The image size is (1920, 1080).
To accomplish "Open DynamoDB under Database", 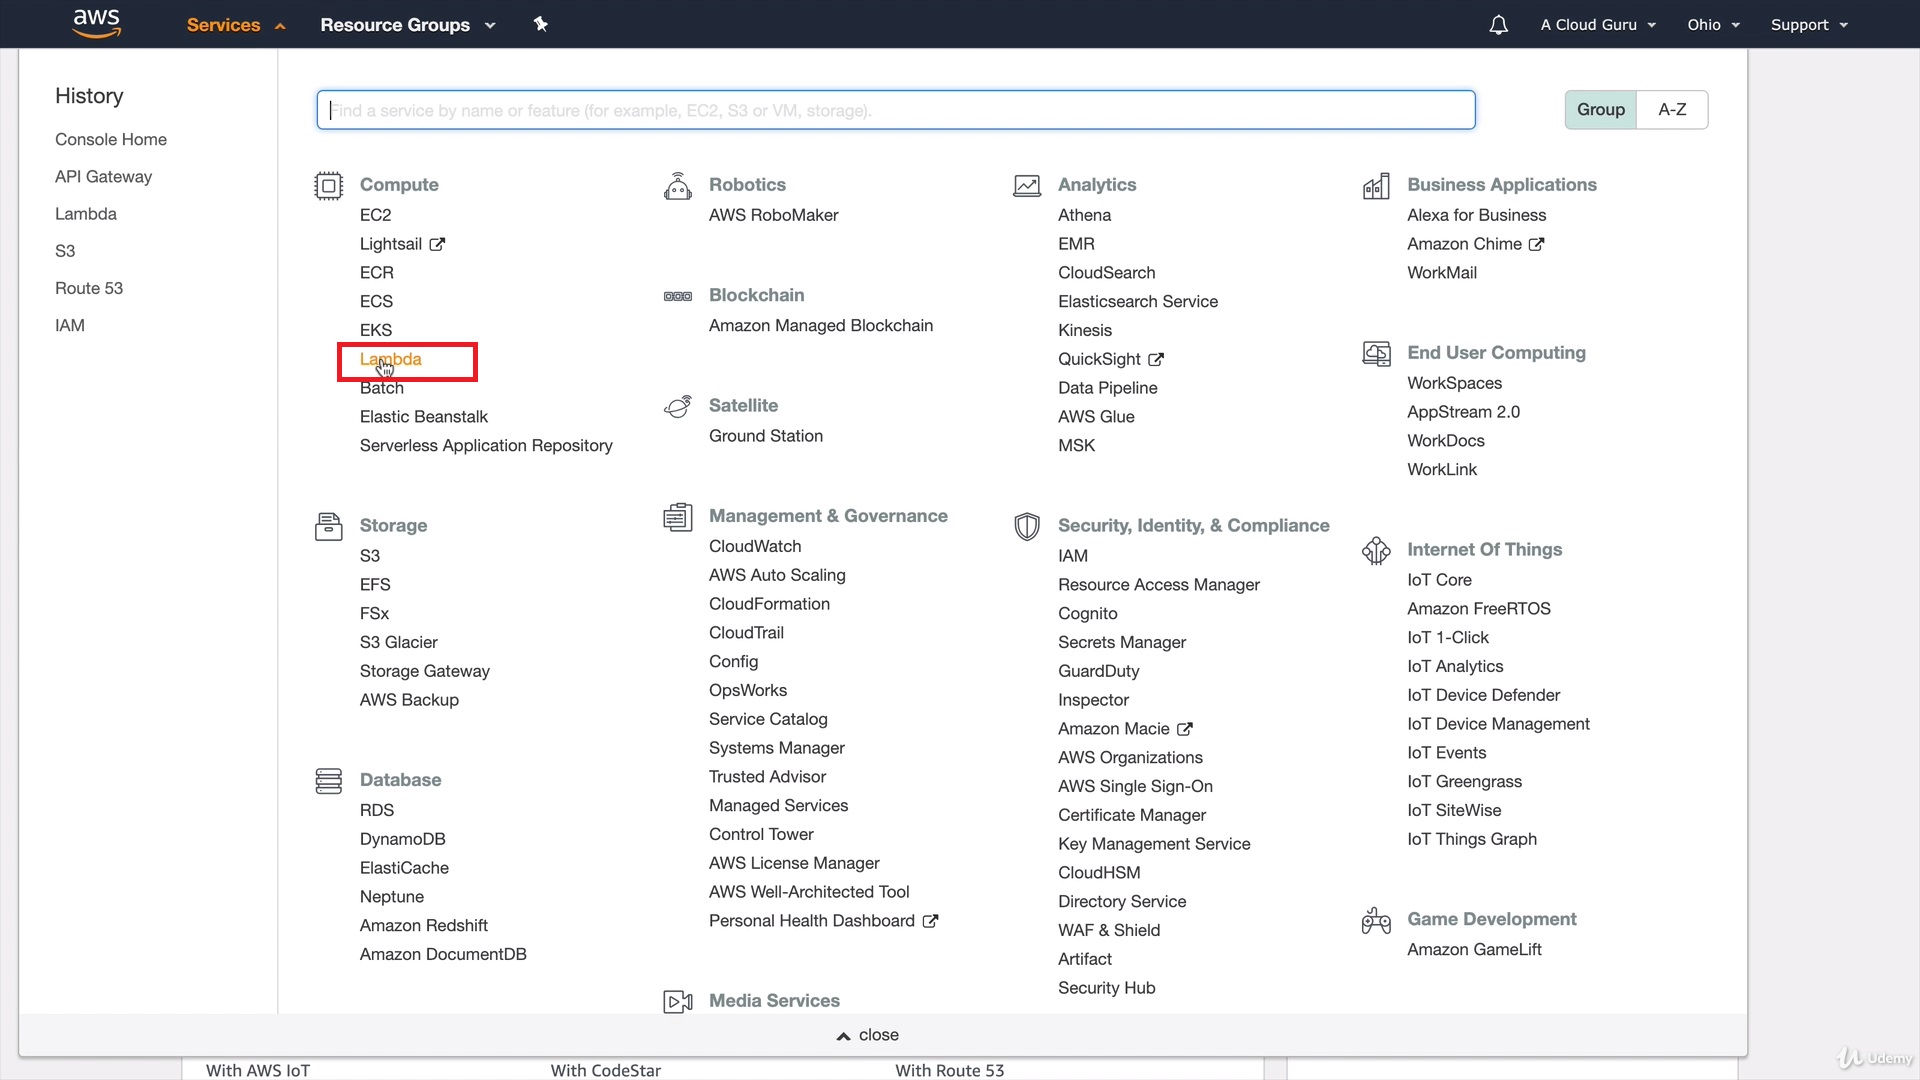I will 402,839.
